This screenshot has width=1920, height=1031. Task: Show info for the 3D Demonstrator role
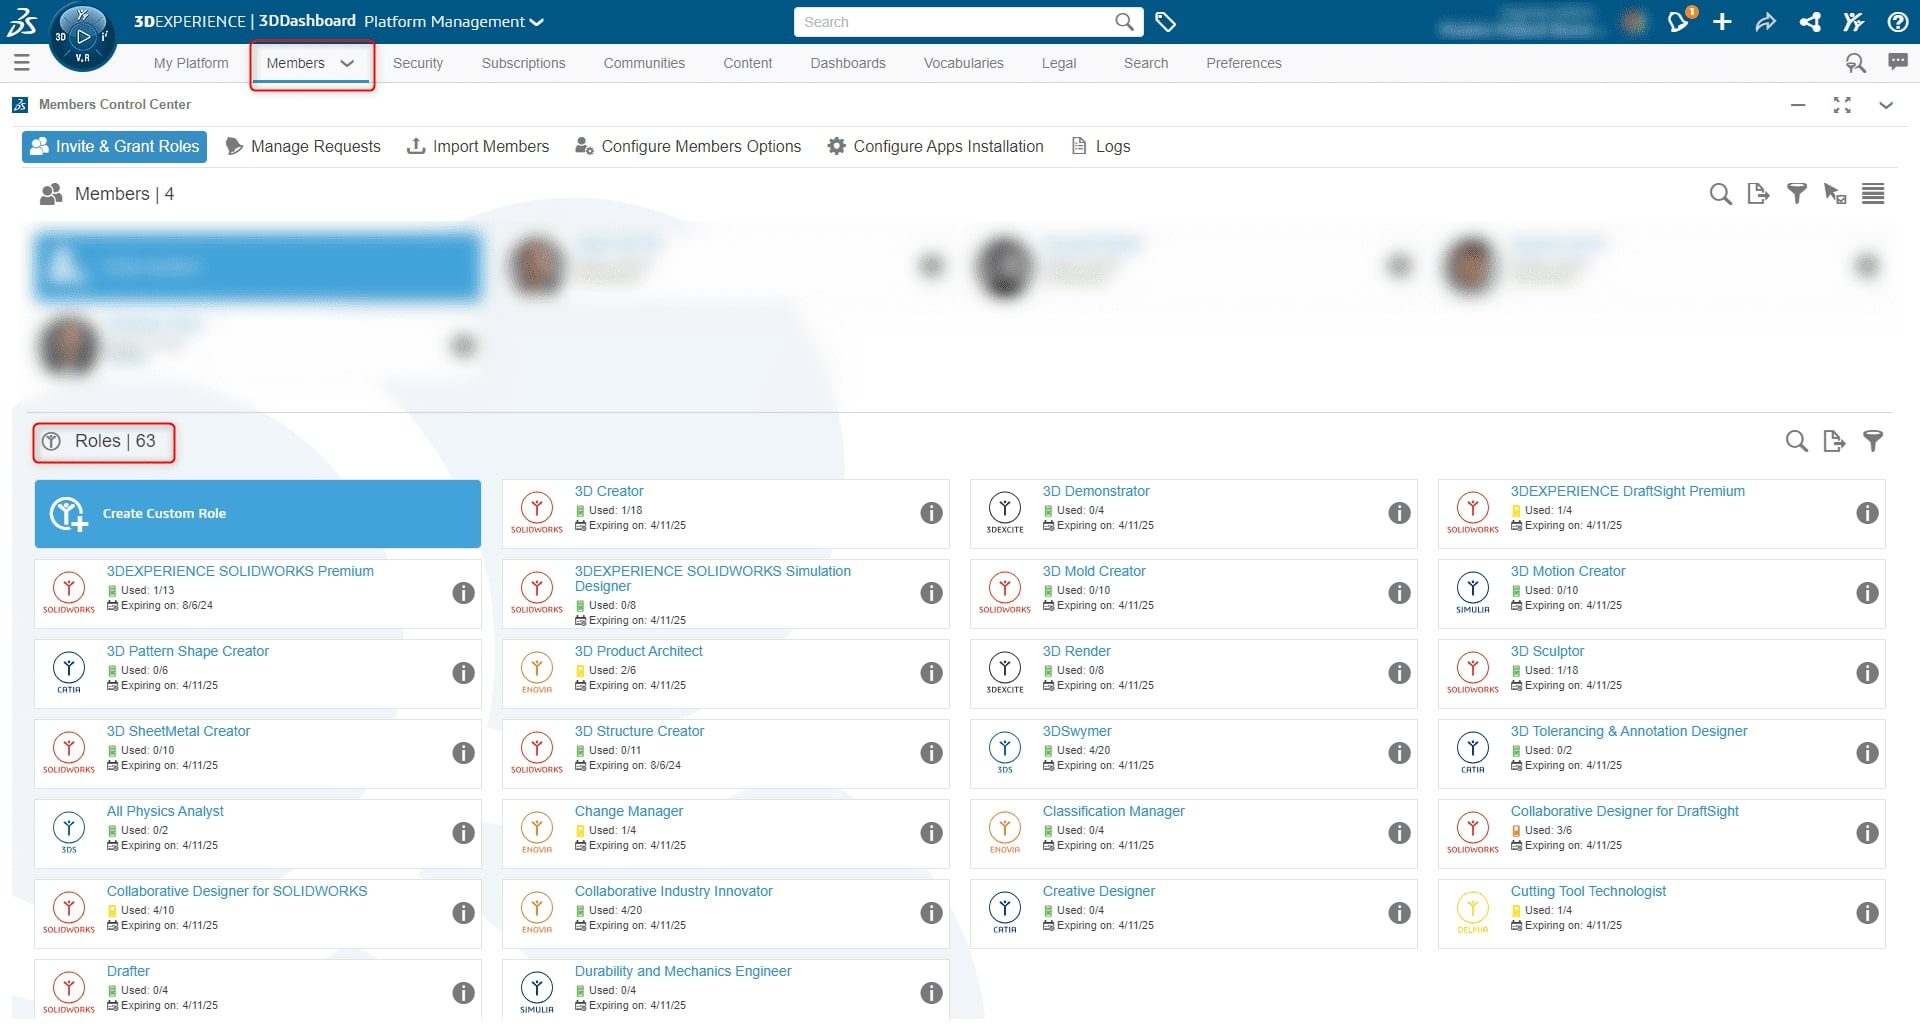click(x=1399, y=513)
